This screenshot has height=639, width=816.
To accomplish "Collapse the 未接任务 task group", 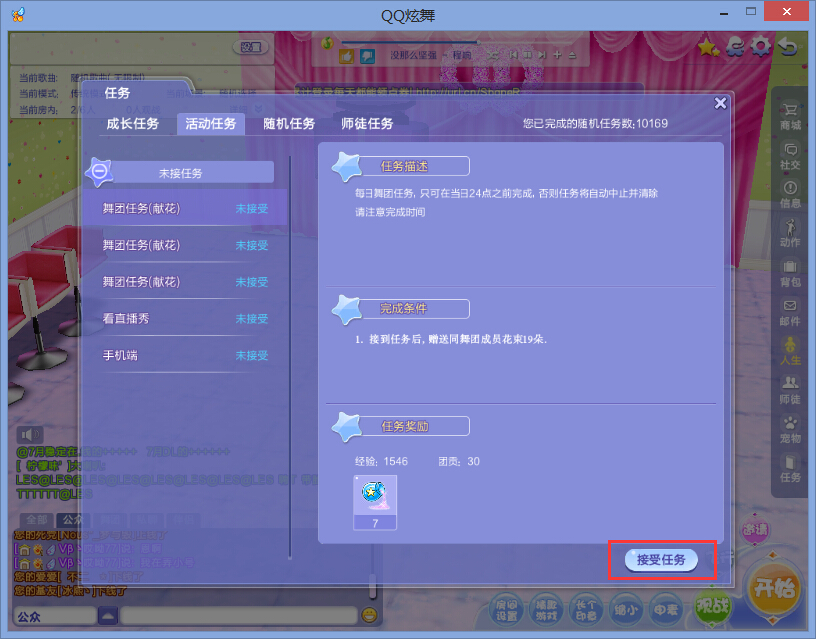I will coord(101,172).
